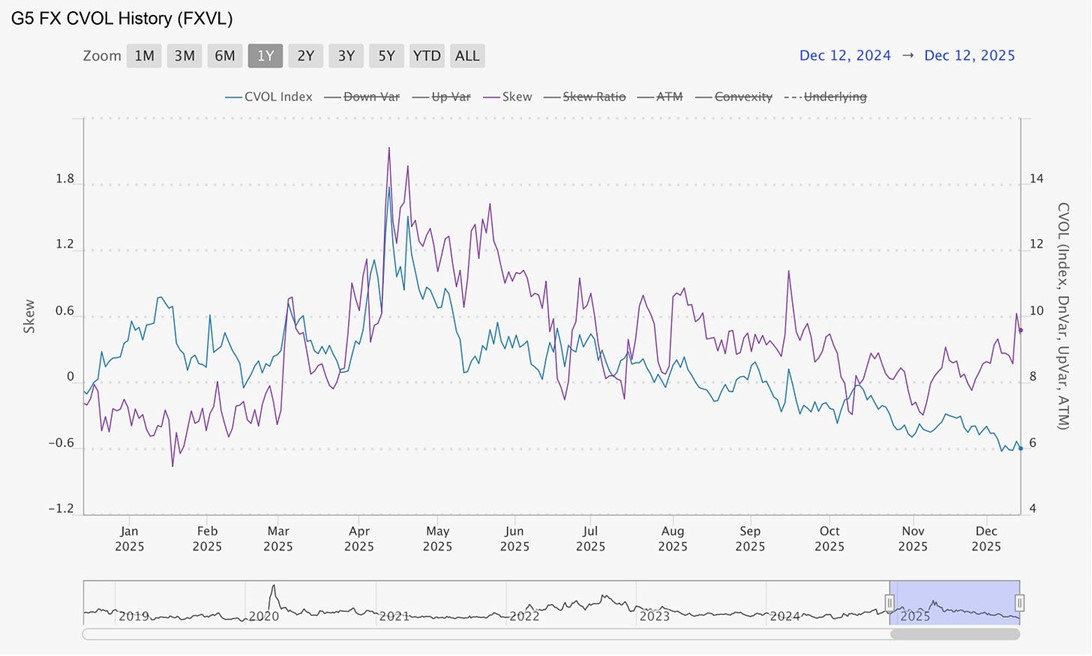Enable the Underlying dashed series
This screenshot has width=1092, height=656.
pyautogui.click(x=826, y=97)
